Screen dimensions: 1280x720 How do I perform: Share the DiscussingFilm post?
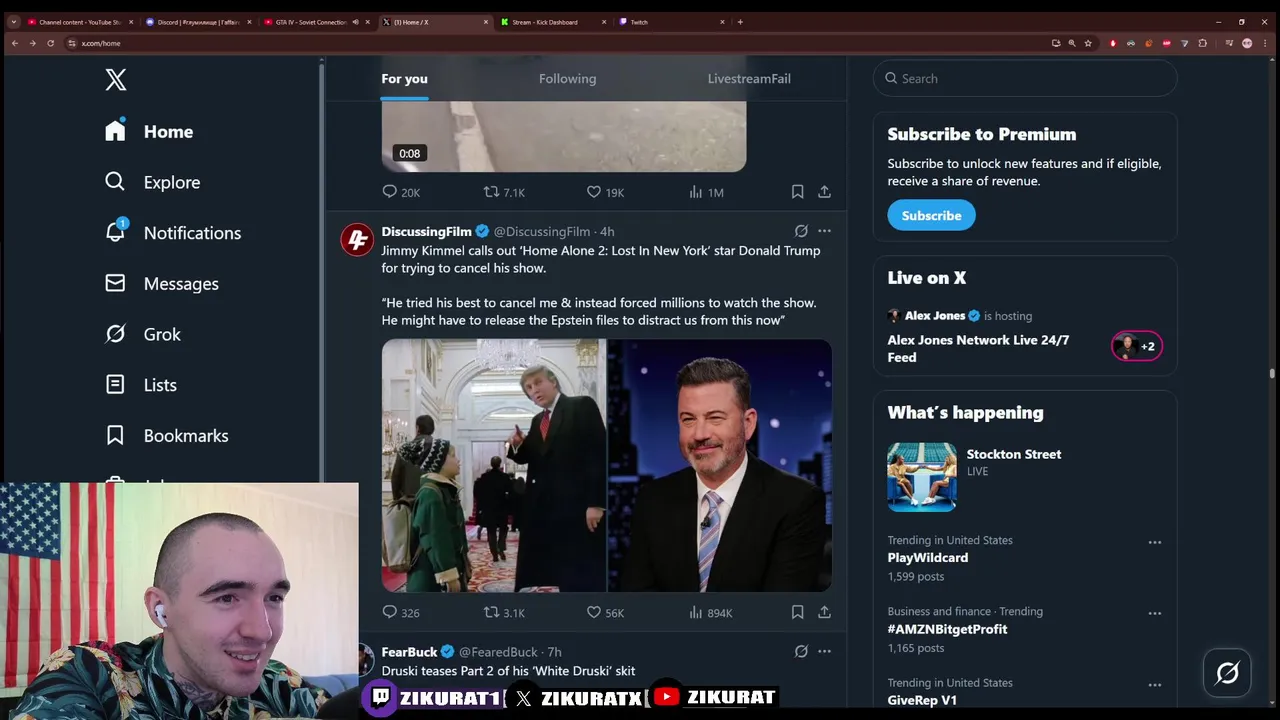[824, 611]
